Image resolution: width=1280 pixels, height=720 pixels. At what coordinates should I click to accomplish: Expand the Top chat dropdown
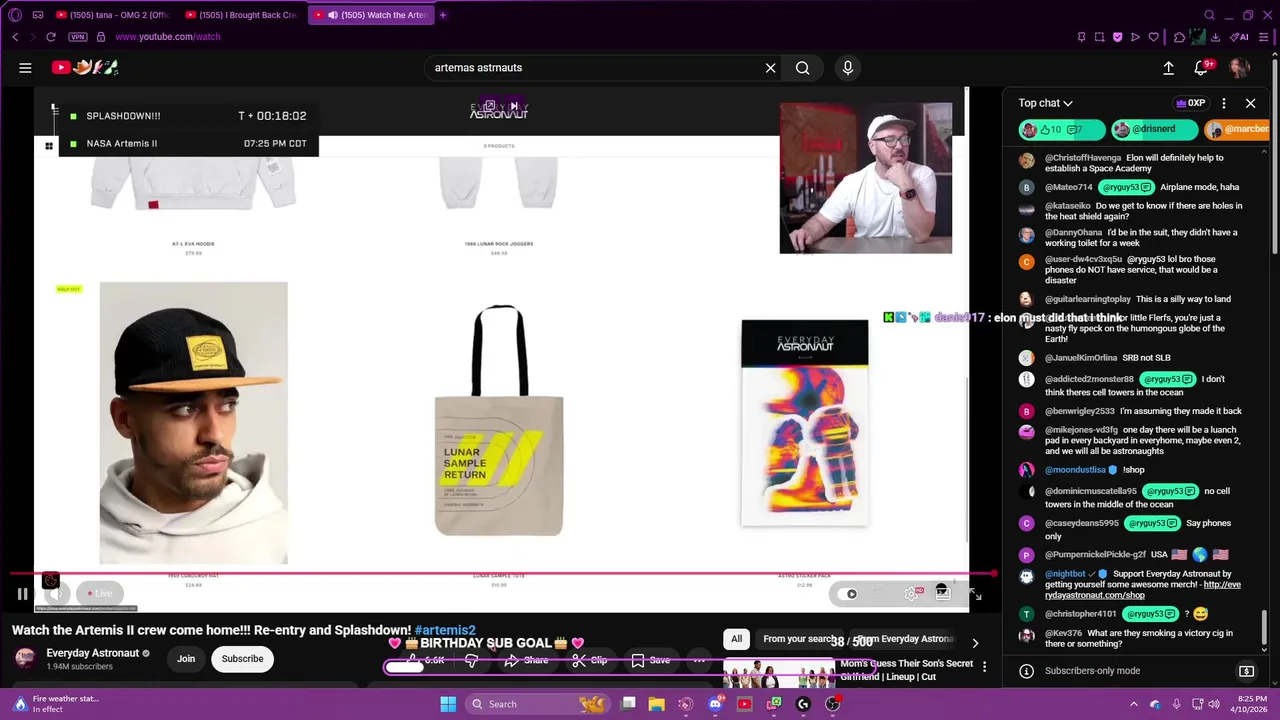pos(1045,103)
